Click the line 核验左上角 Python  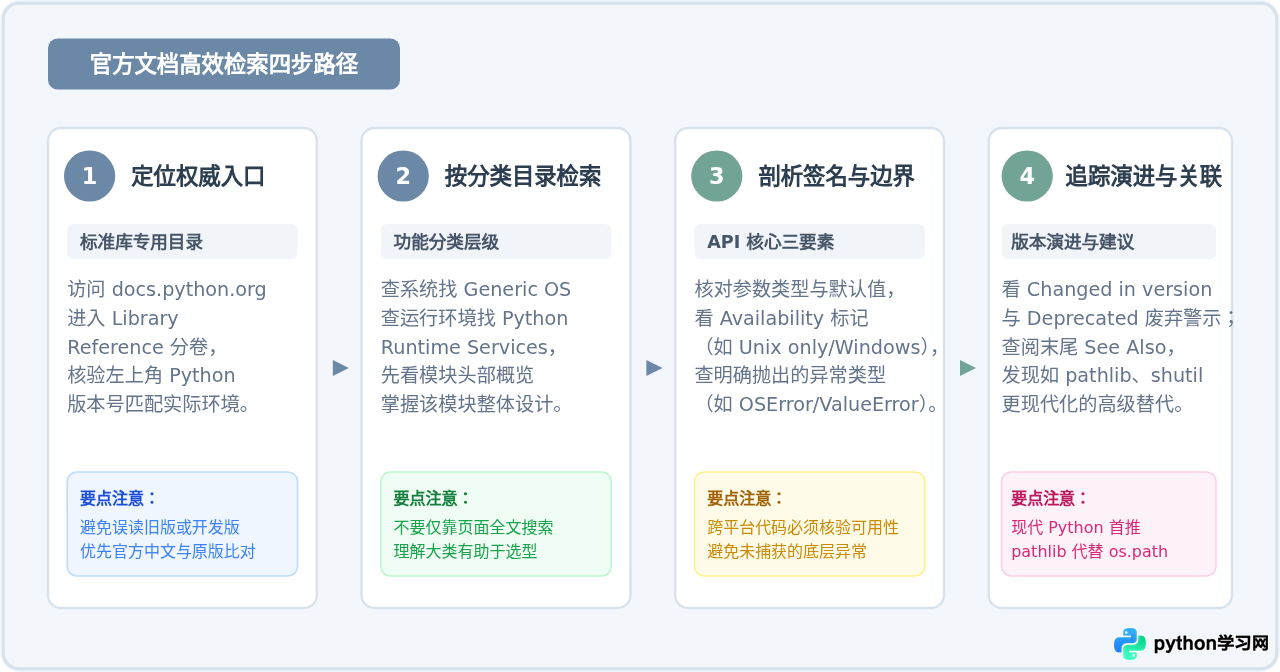tap(151, 376)
